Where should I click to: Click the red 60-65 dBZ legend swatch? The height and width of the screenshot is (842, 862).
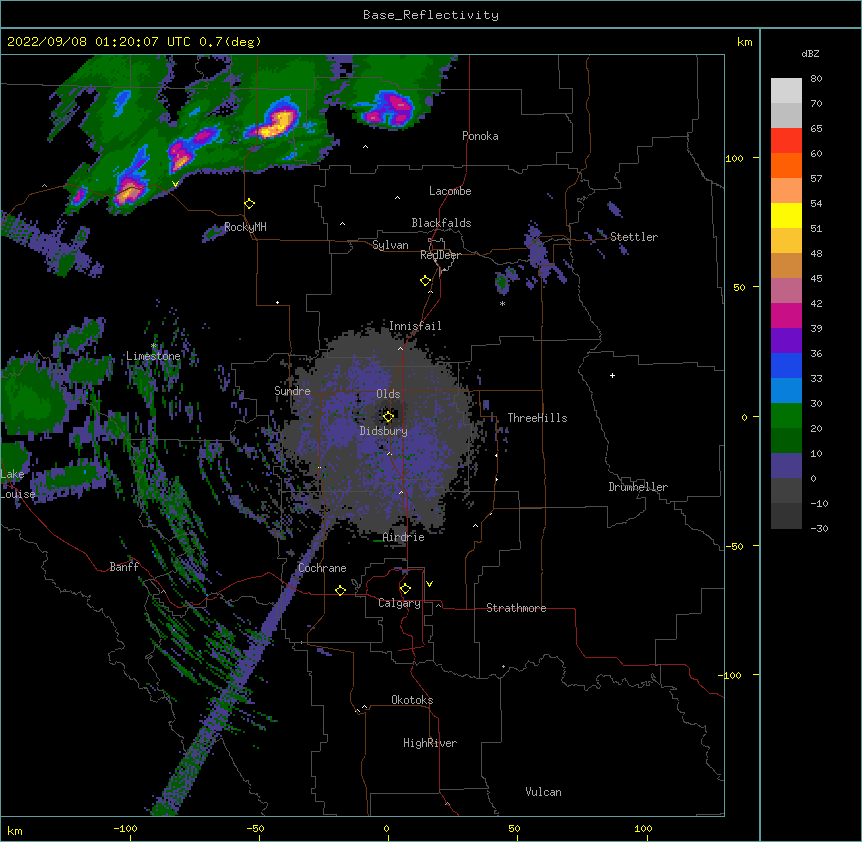pyautogui.click(x=786, y=141)
